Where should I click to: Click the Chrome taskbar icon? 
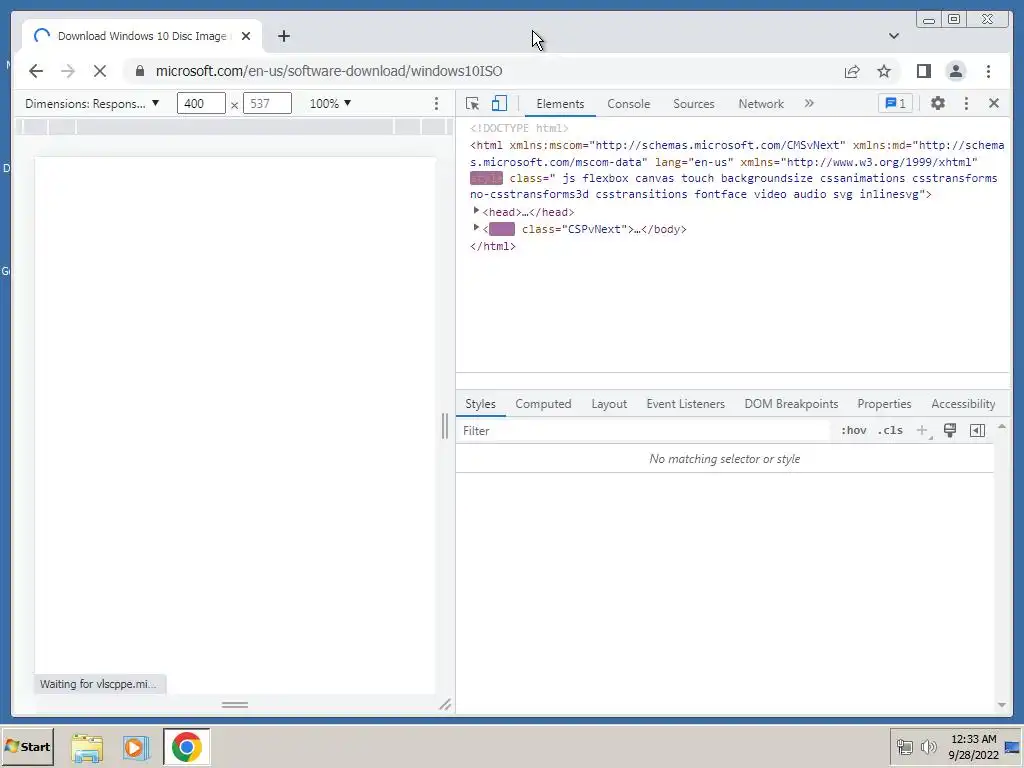[x=187, y=747]
